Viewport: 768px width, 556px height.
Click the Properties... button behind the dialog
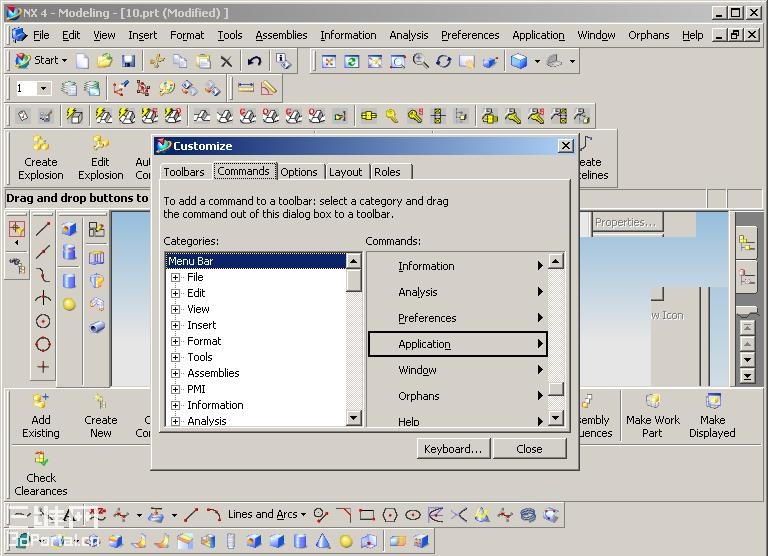(625, 222)
